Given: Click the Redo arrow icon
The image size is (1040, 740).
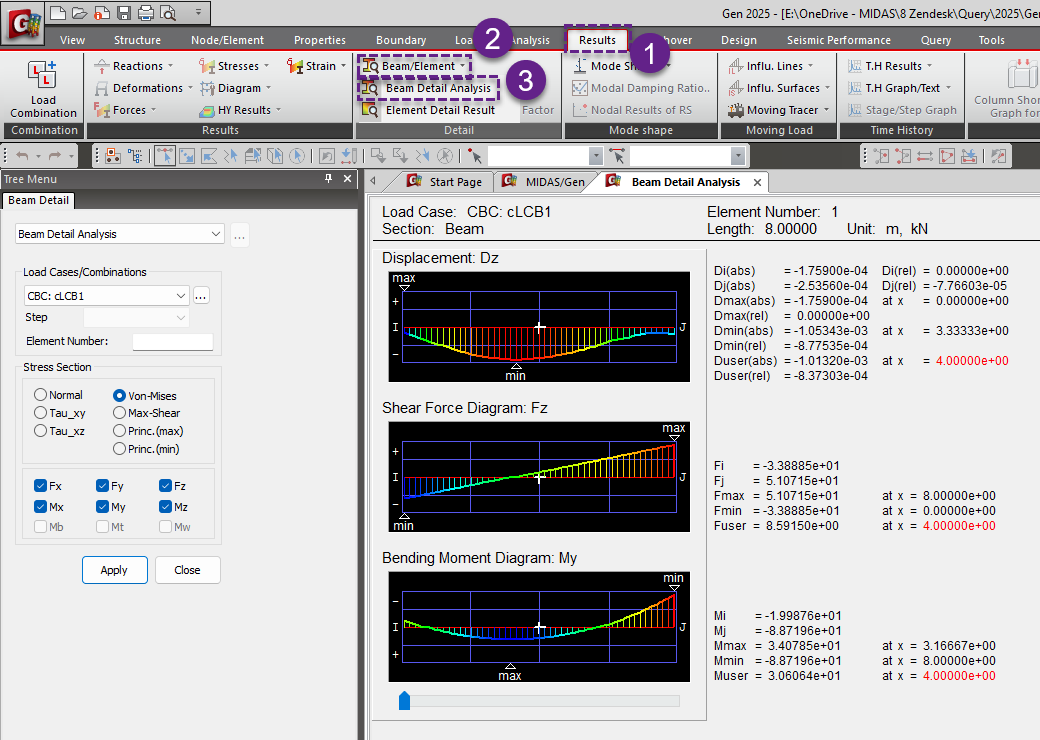Looking at the screenshot, I should (x=55, y=156).
